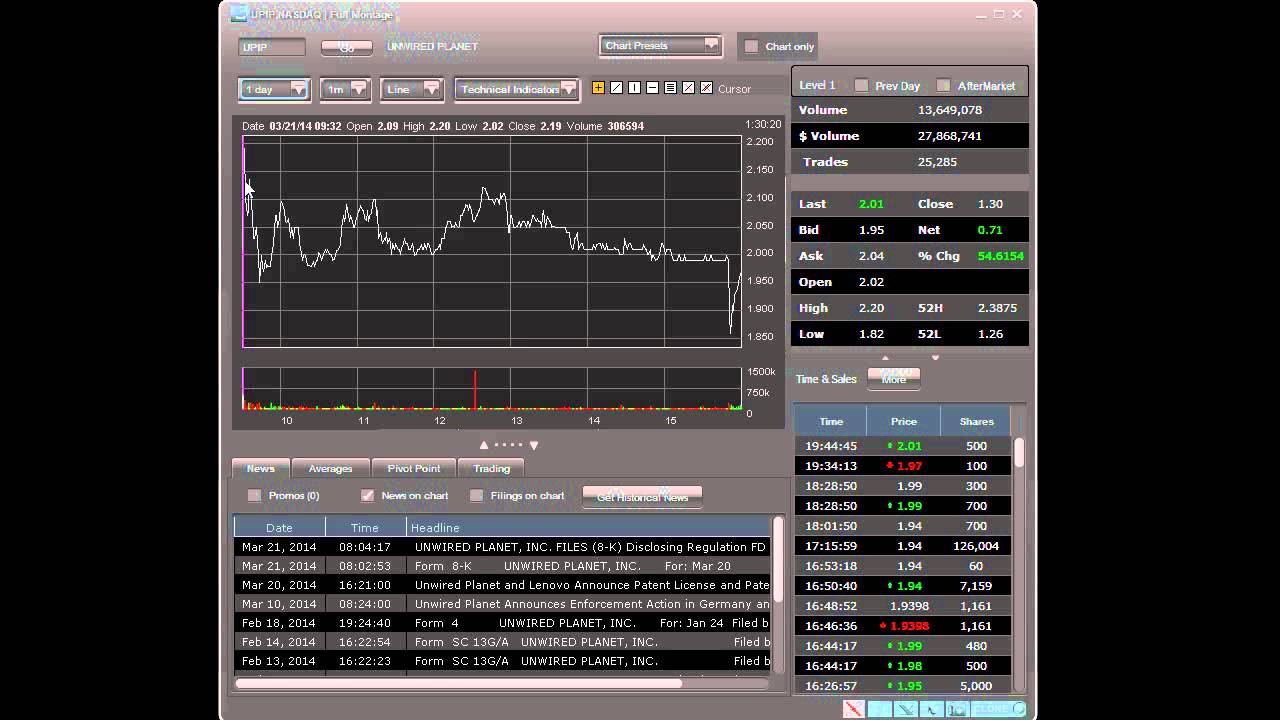The width and height of the screenshot is (1280, 720).
Task: Open the Enforcement Action in Germany headline
Action: (592, 604)
